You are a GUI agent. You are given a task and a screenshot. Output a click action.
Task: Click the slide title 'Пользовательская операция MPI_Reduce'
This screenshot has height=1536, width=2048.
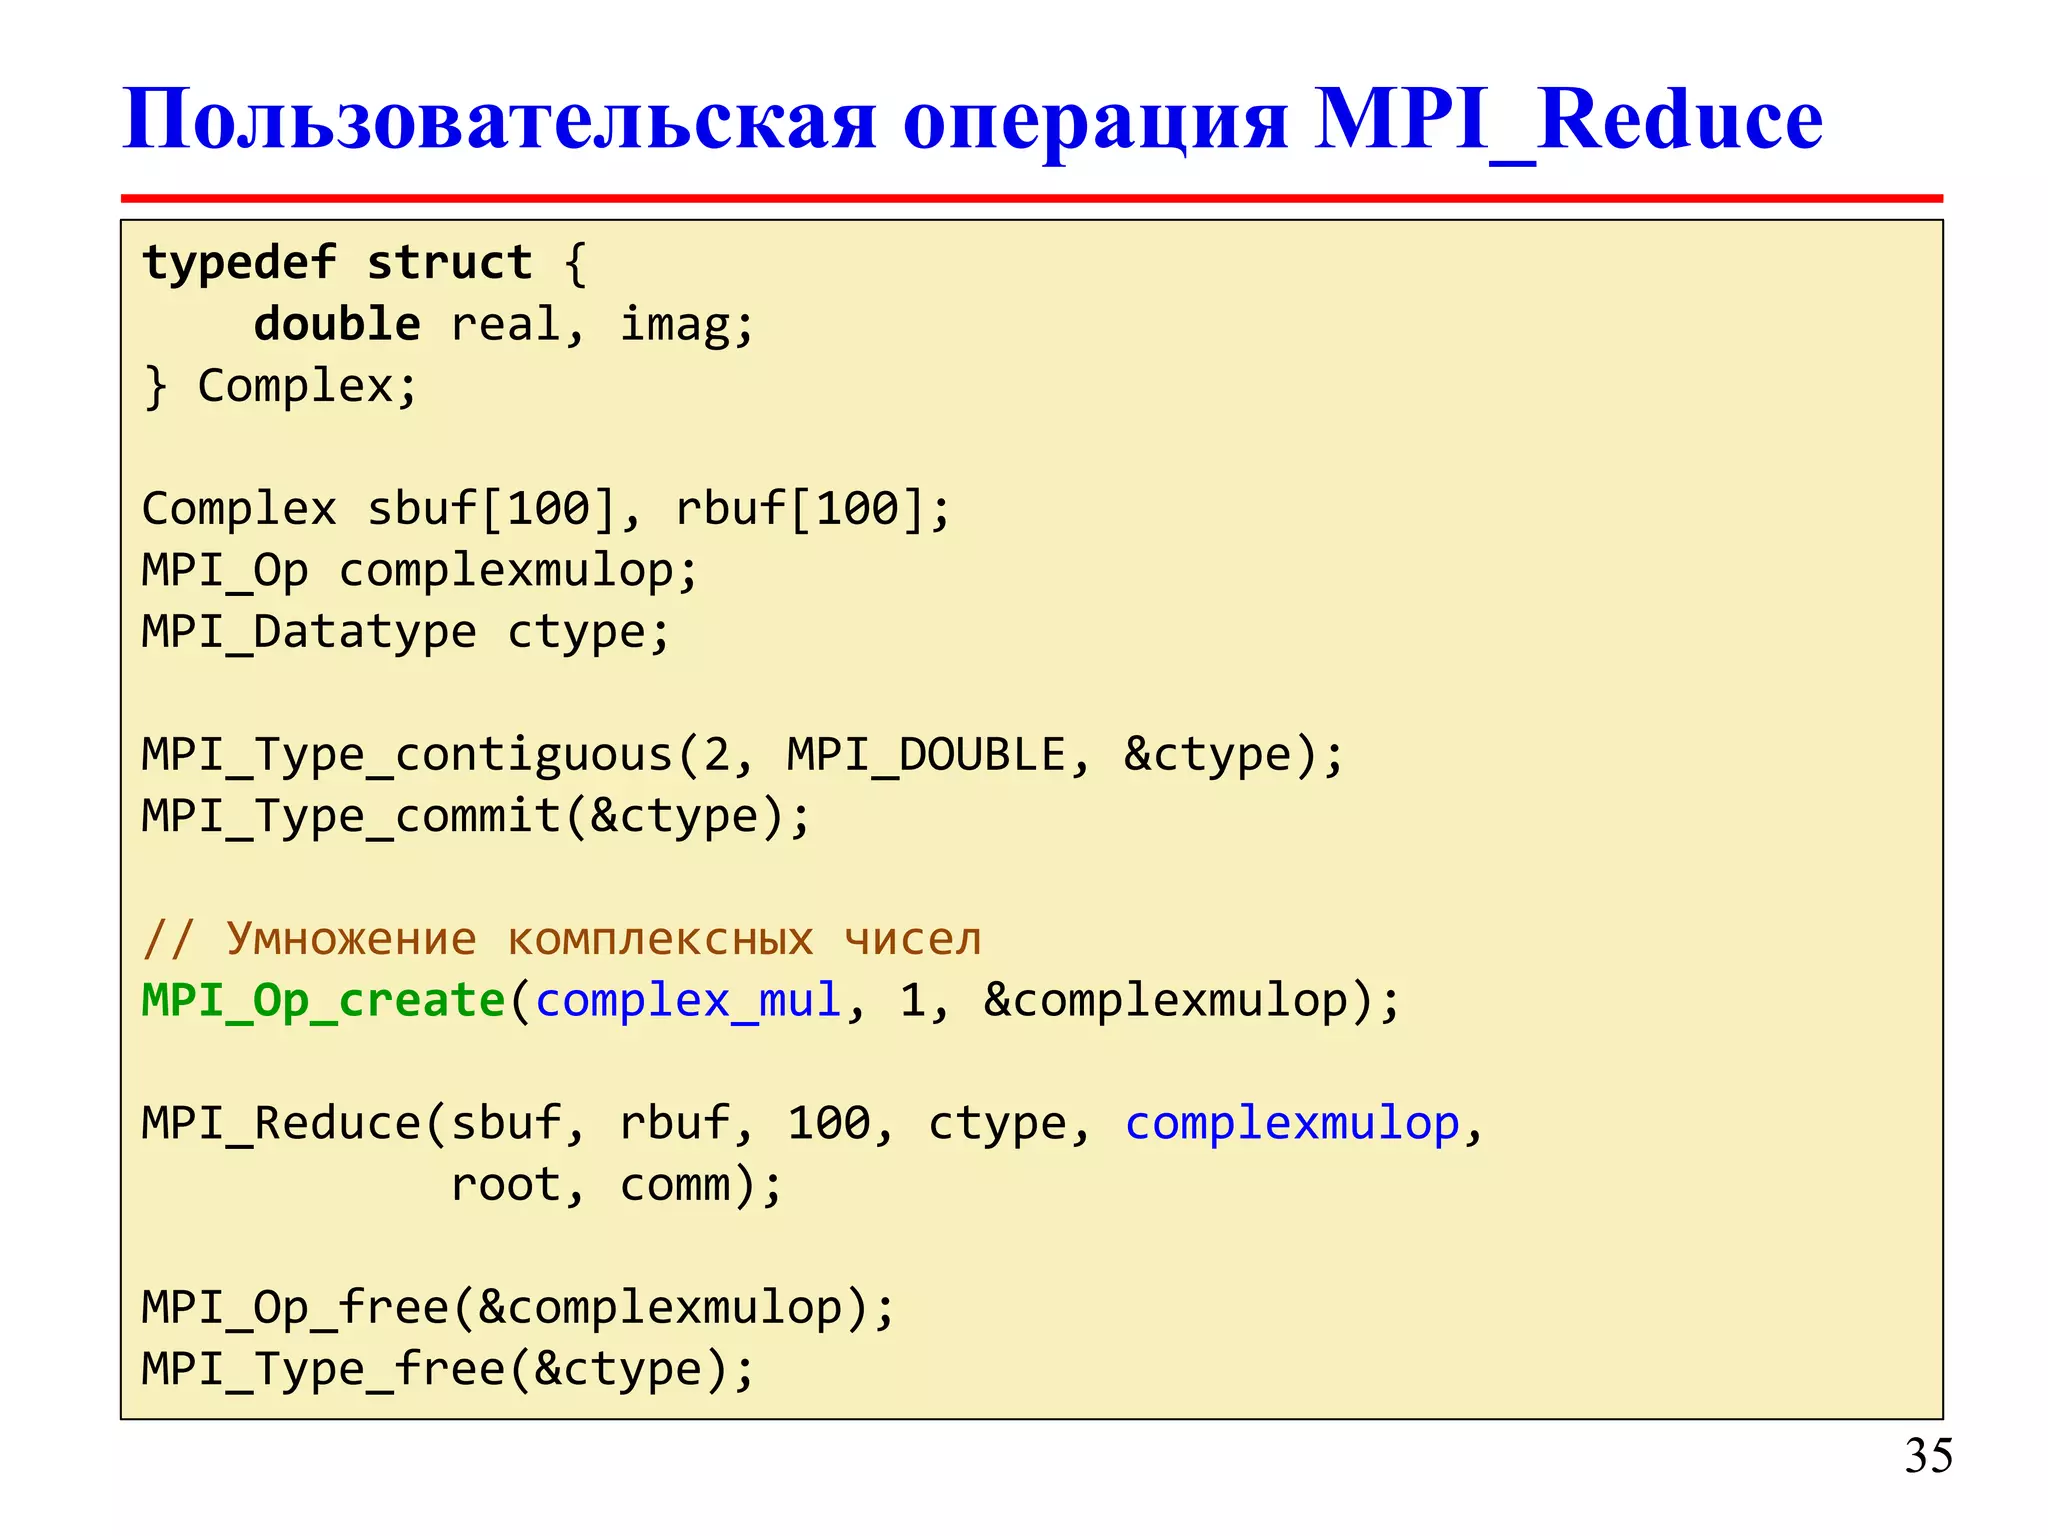[972, 120]
